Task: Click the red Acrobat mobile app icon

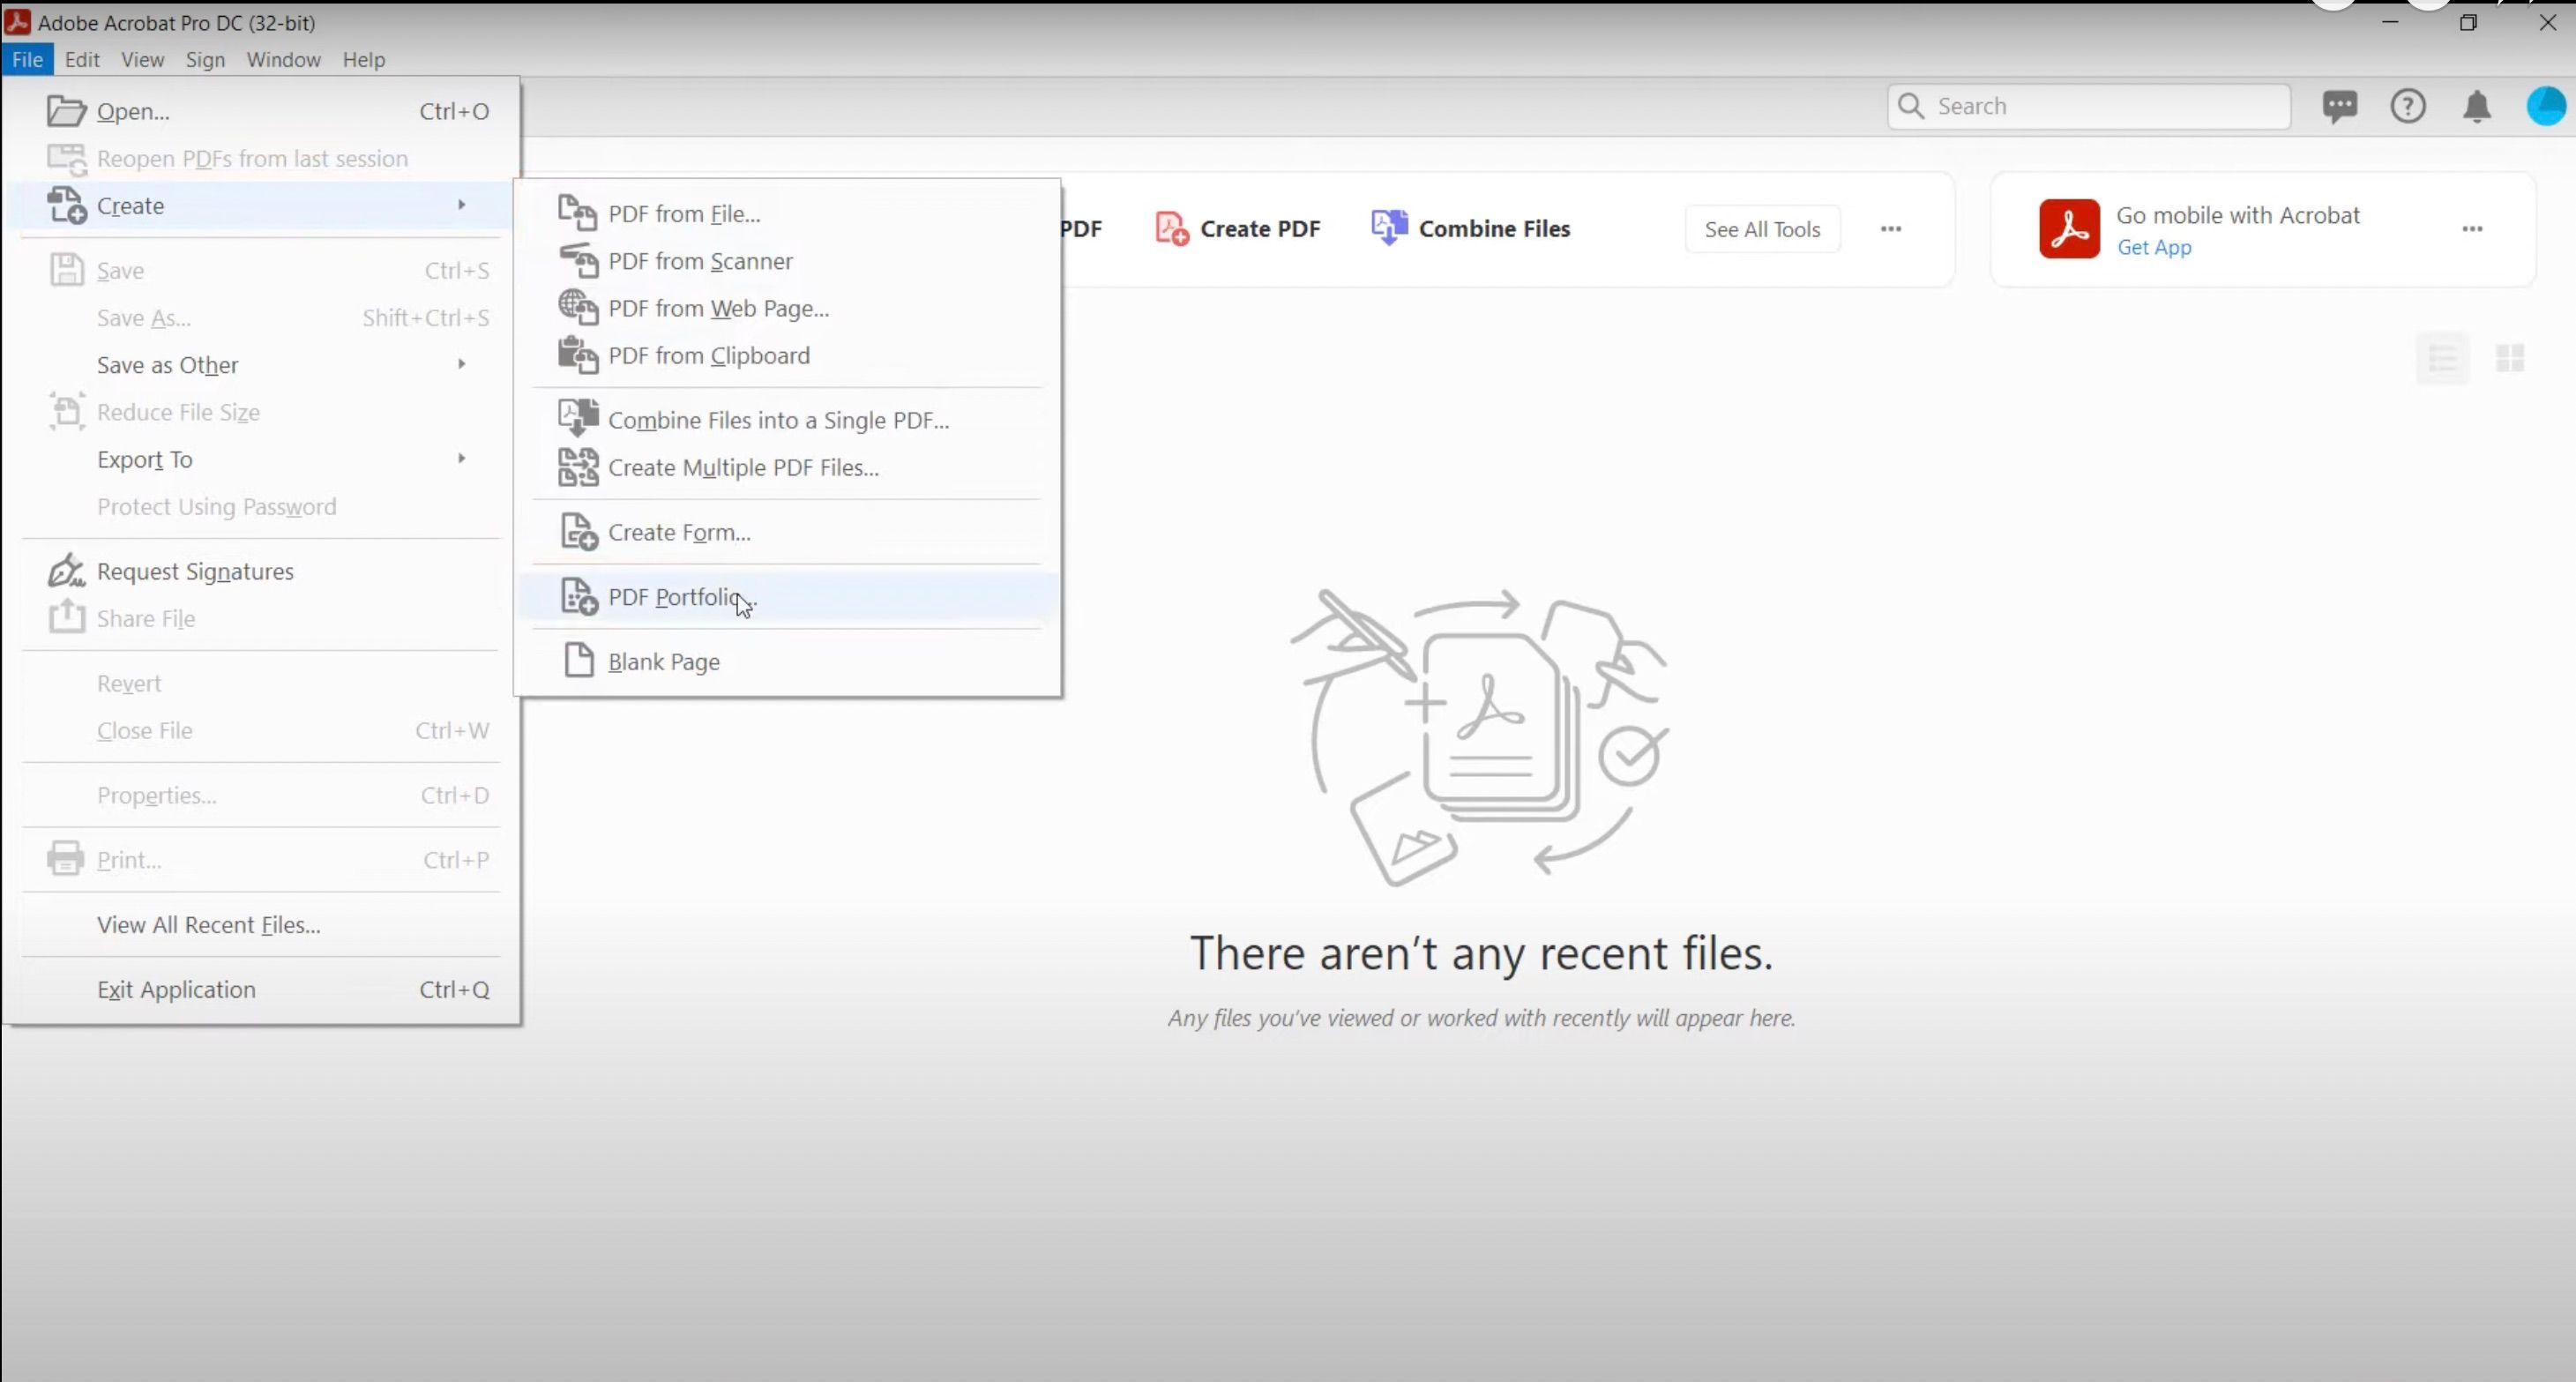Action: pyautogui.click(x=2069, y=228)
